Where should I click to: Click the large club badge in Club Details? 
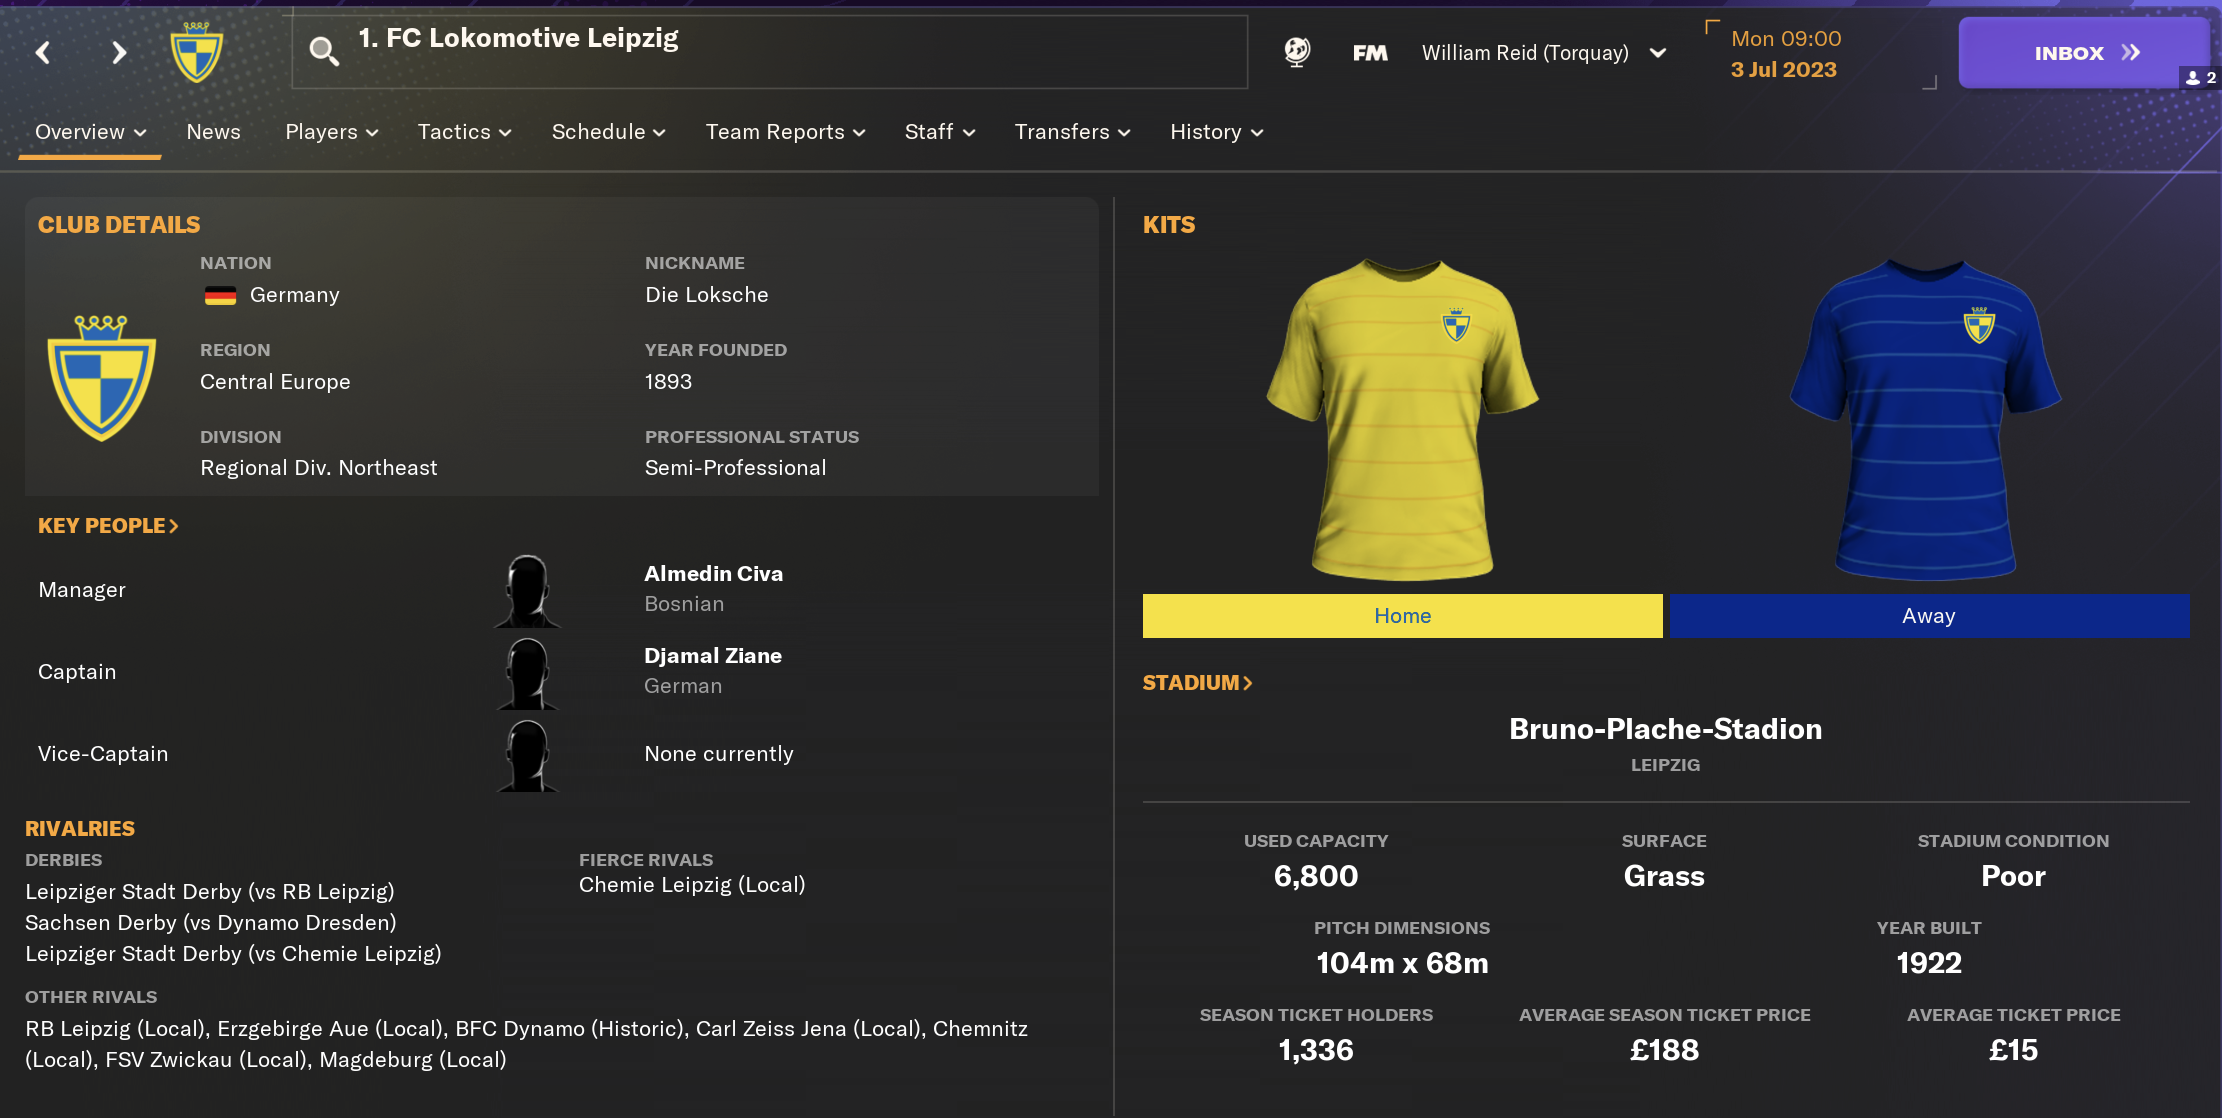(102, 378)
